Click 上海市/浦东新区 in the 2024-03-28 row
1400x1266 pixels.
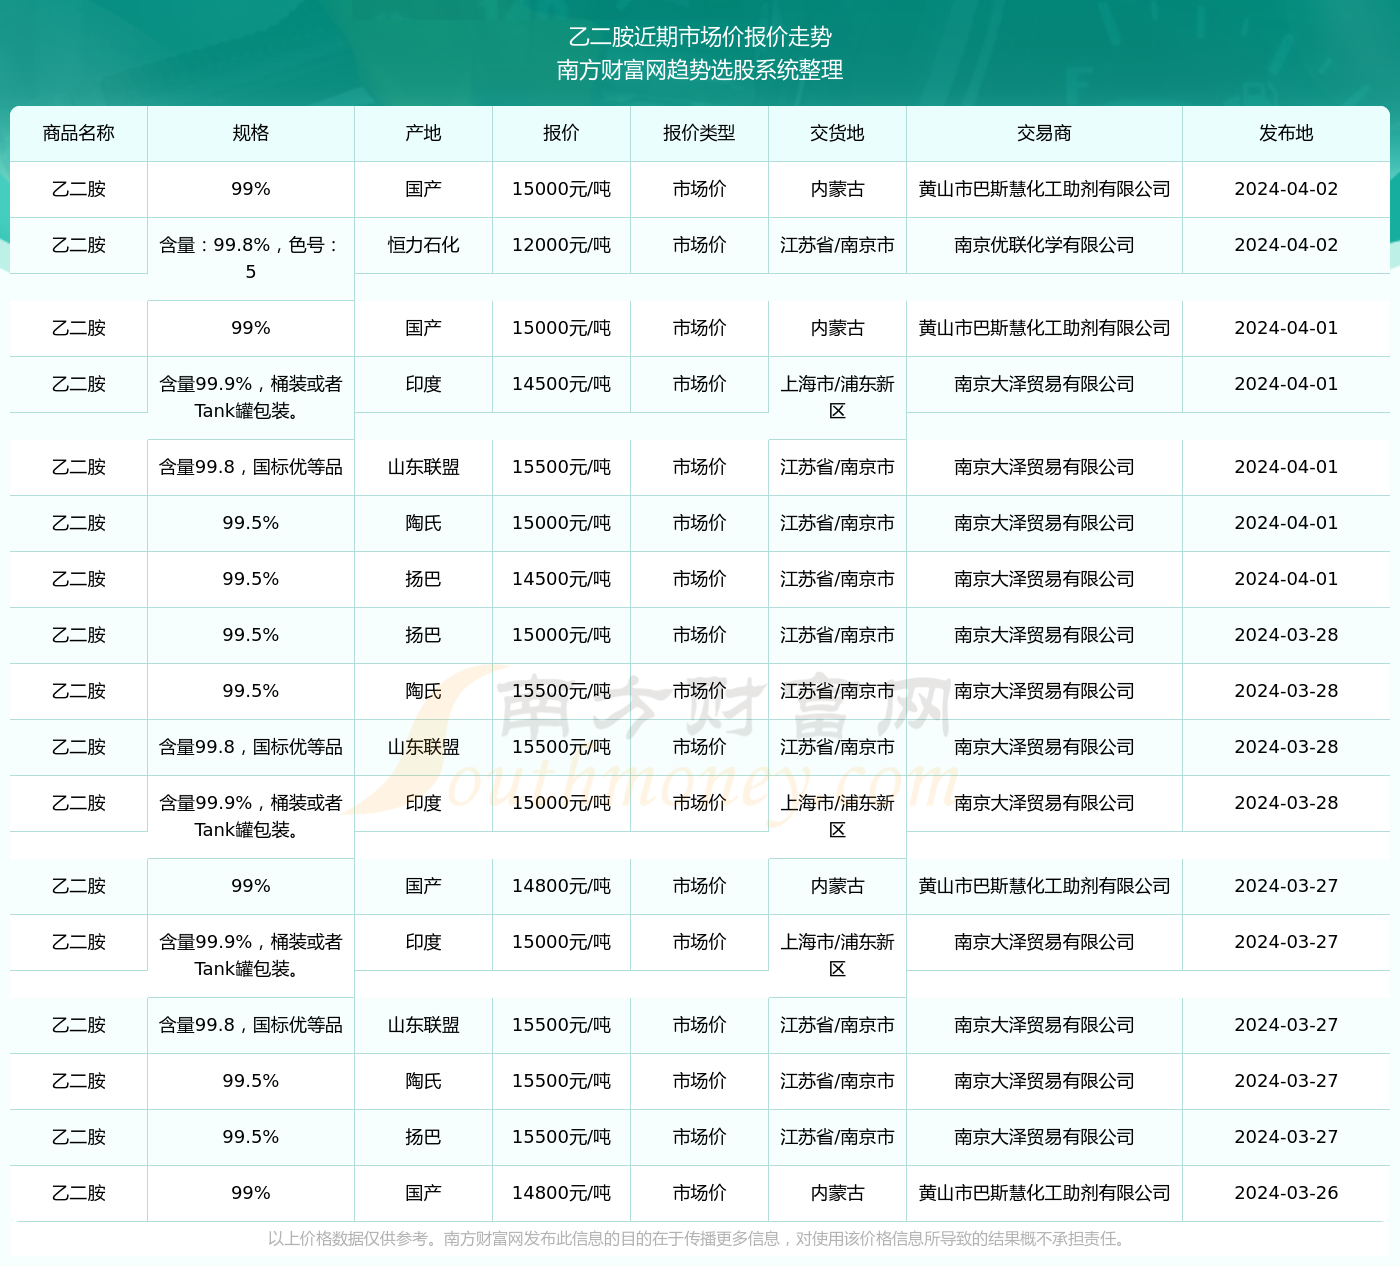(837, 816)
